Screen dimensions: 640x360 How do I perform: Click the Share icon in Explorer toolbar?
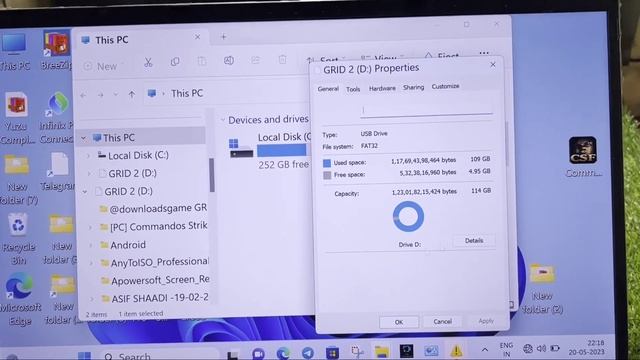(x=256, y=60)
